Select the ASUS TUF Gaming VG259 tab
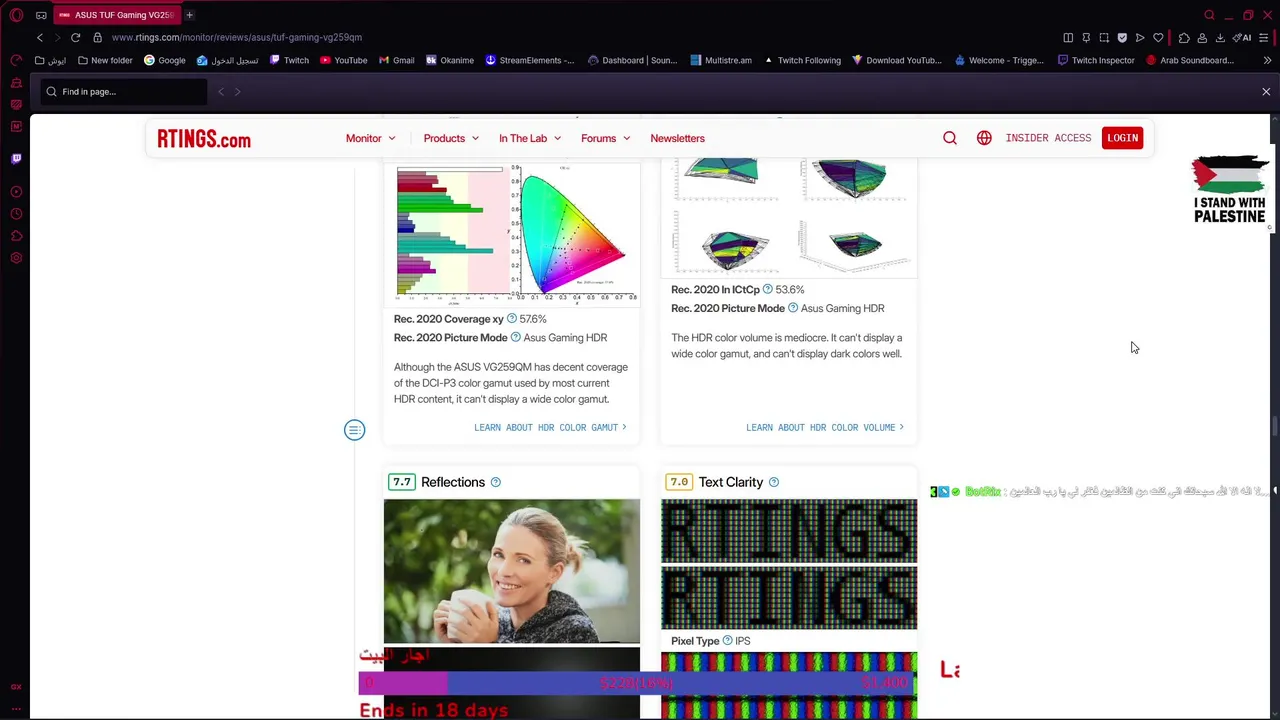This screenshot has width=1280, height=720. click(x=116, y=15)
